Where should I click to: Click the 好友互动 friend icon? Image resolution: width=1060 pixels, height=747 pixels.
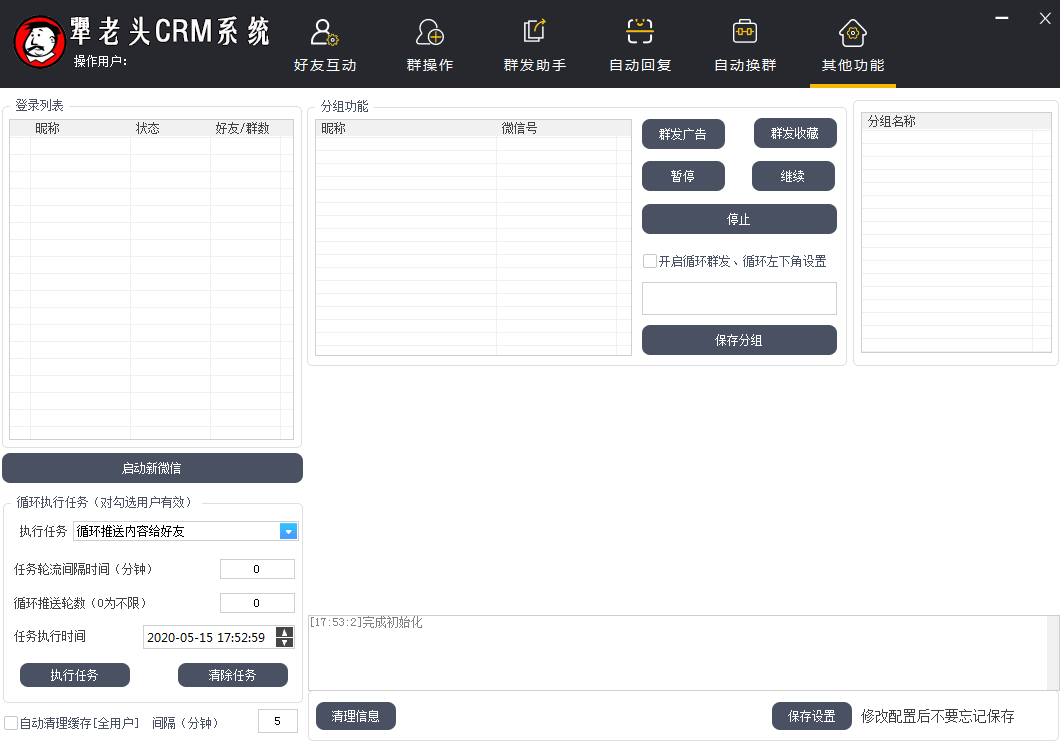pos(324,33)
